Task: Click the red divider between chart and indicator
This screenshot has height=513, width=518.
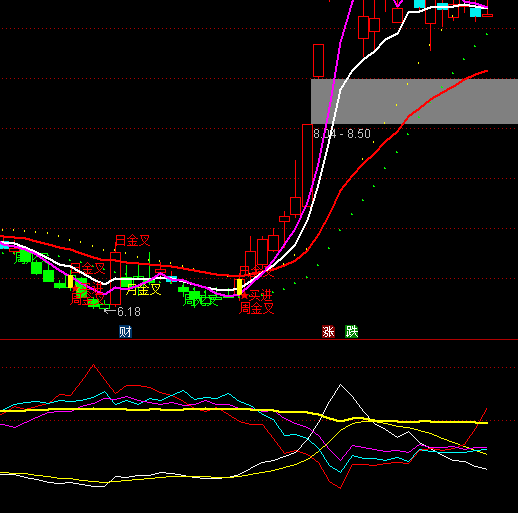Action: pos(259,340)
